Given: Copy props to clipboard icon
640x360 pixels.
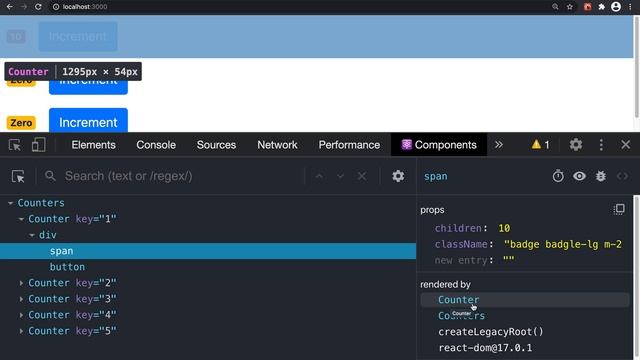Looking at the screenshot, I should coord(619,209).
